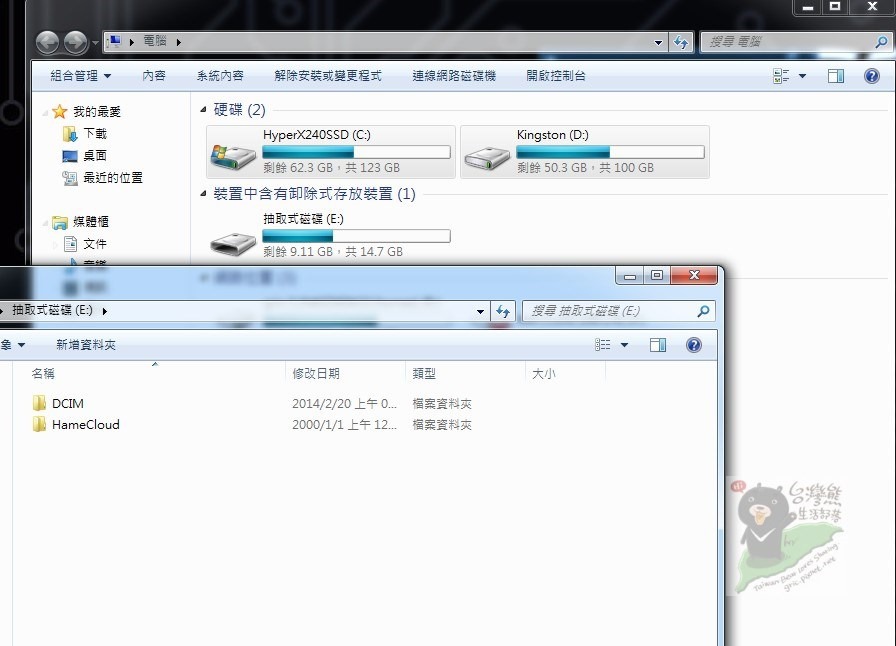
Task: Close the E: drive window
Action: (694, 276)
